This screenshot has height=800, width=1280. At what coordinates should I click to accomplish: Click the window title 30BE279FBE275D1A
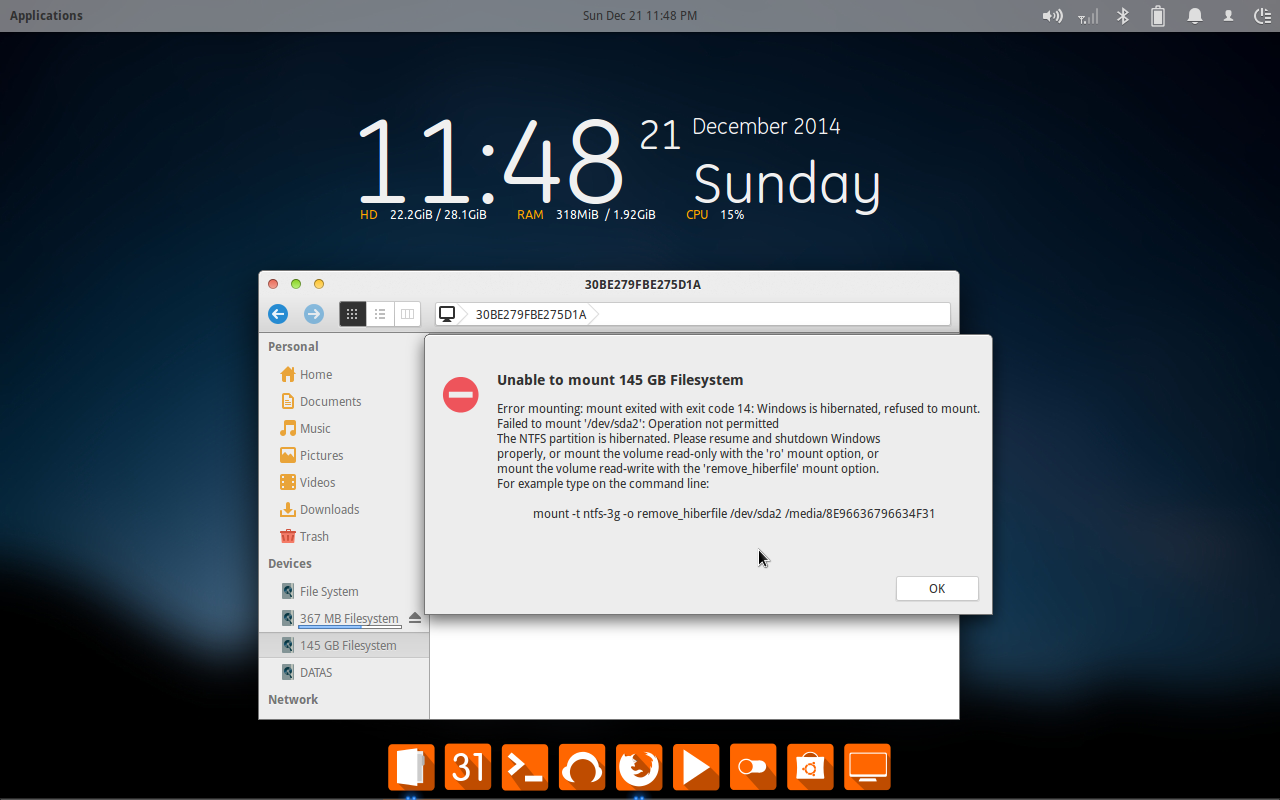pyautogui.click(x=642, y=284)
